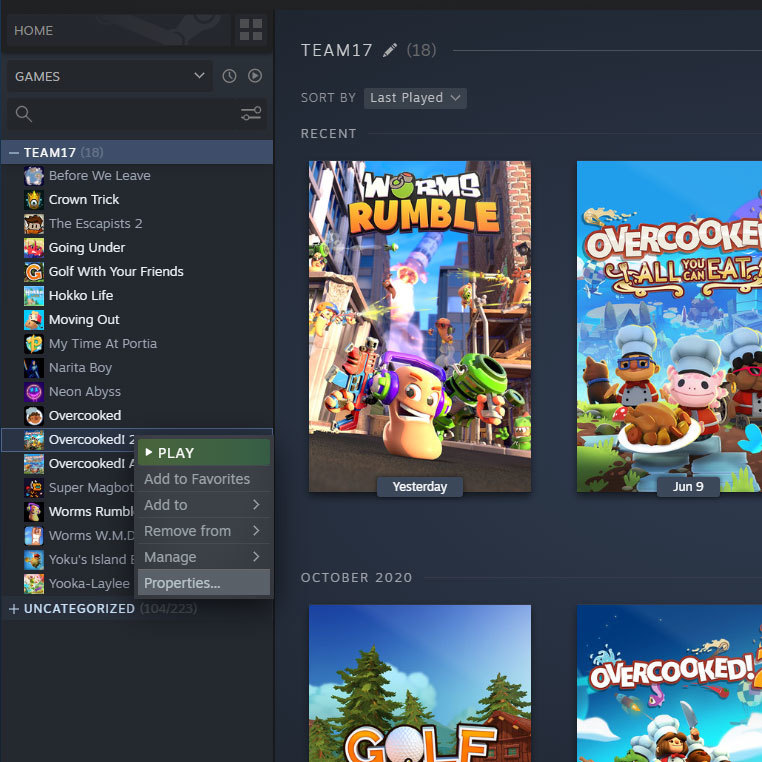This screenshot has height=762, width=762.
Task: Click the Crown Trick game icon
Action: [x=34, y=199]
